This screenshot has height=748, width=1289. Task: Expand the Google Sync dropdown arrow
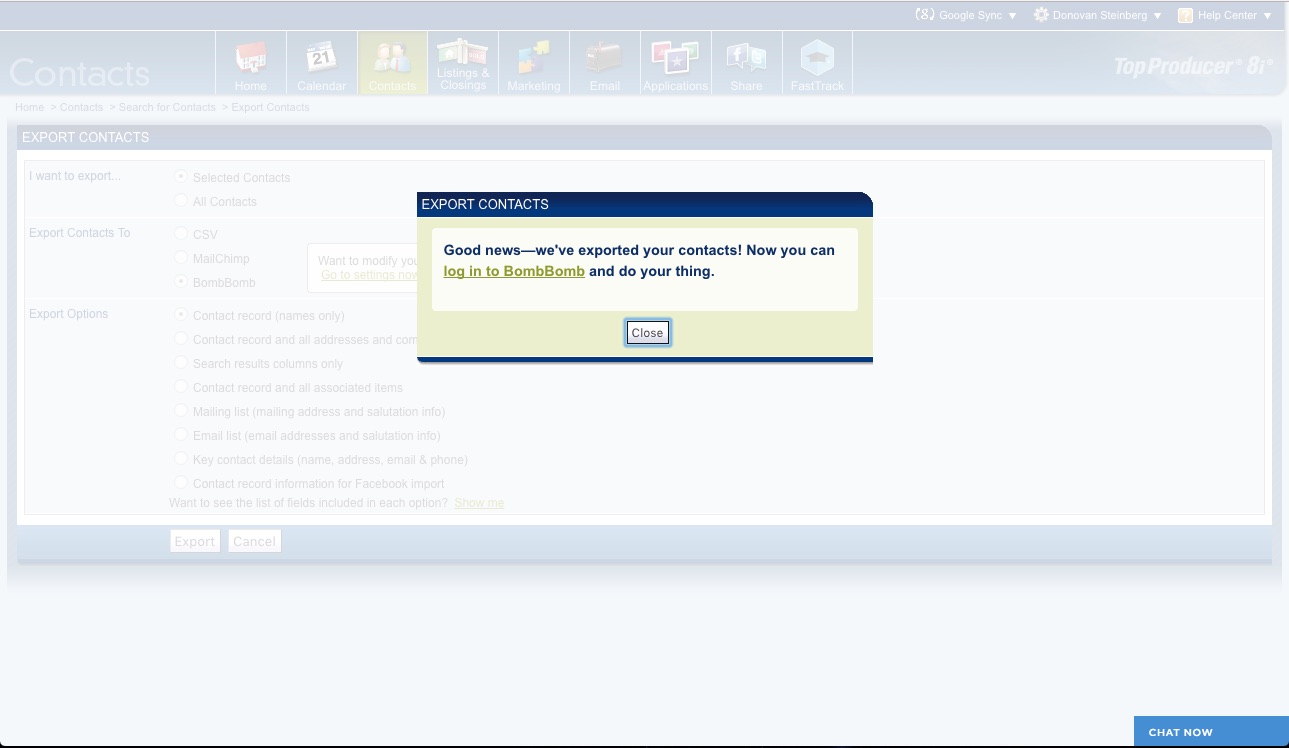[x=1012, y=16]
